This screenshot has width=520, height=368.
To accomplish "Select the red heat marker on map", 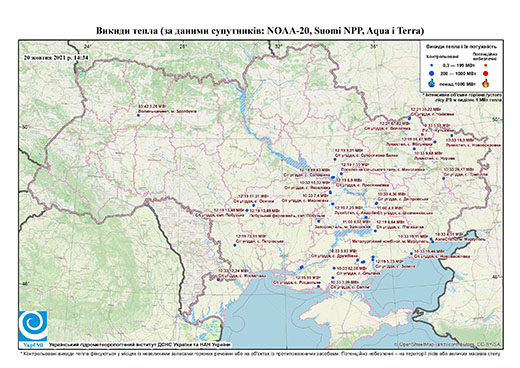I will click(x=422, y=134).
